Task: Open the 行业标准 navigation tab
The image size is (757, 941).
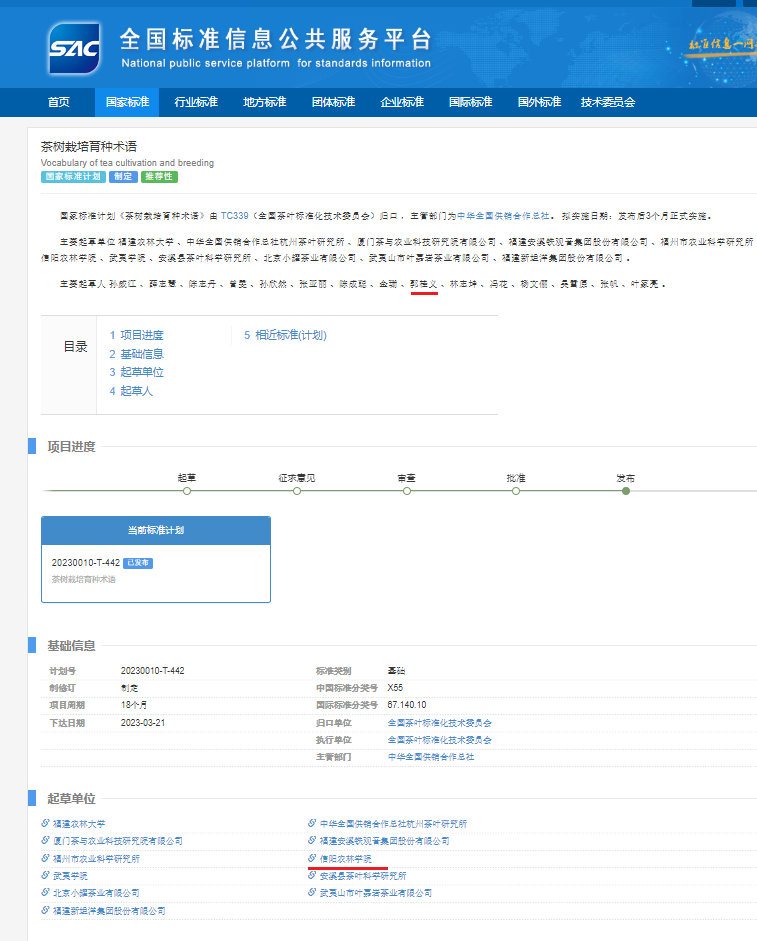Action: pos(196,102)
